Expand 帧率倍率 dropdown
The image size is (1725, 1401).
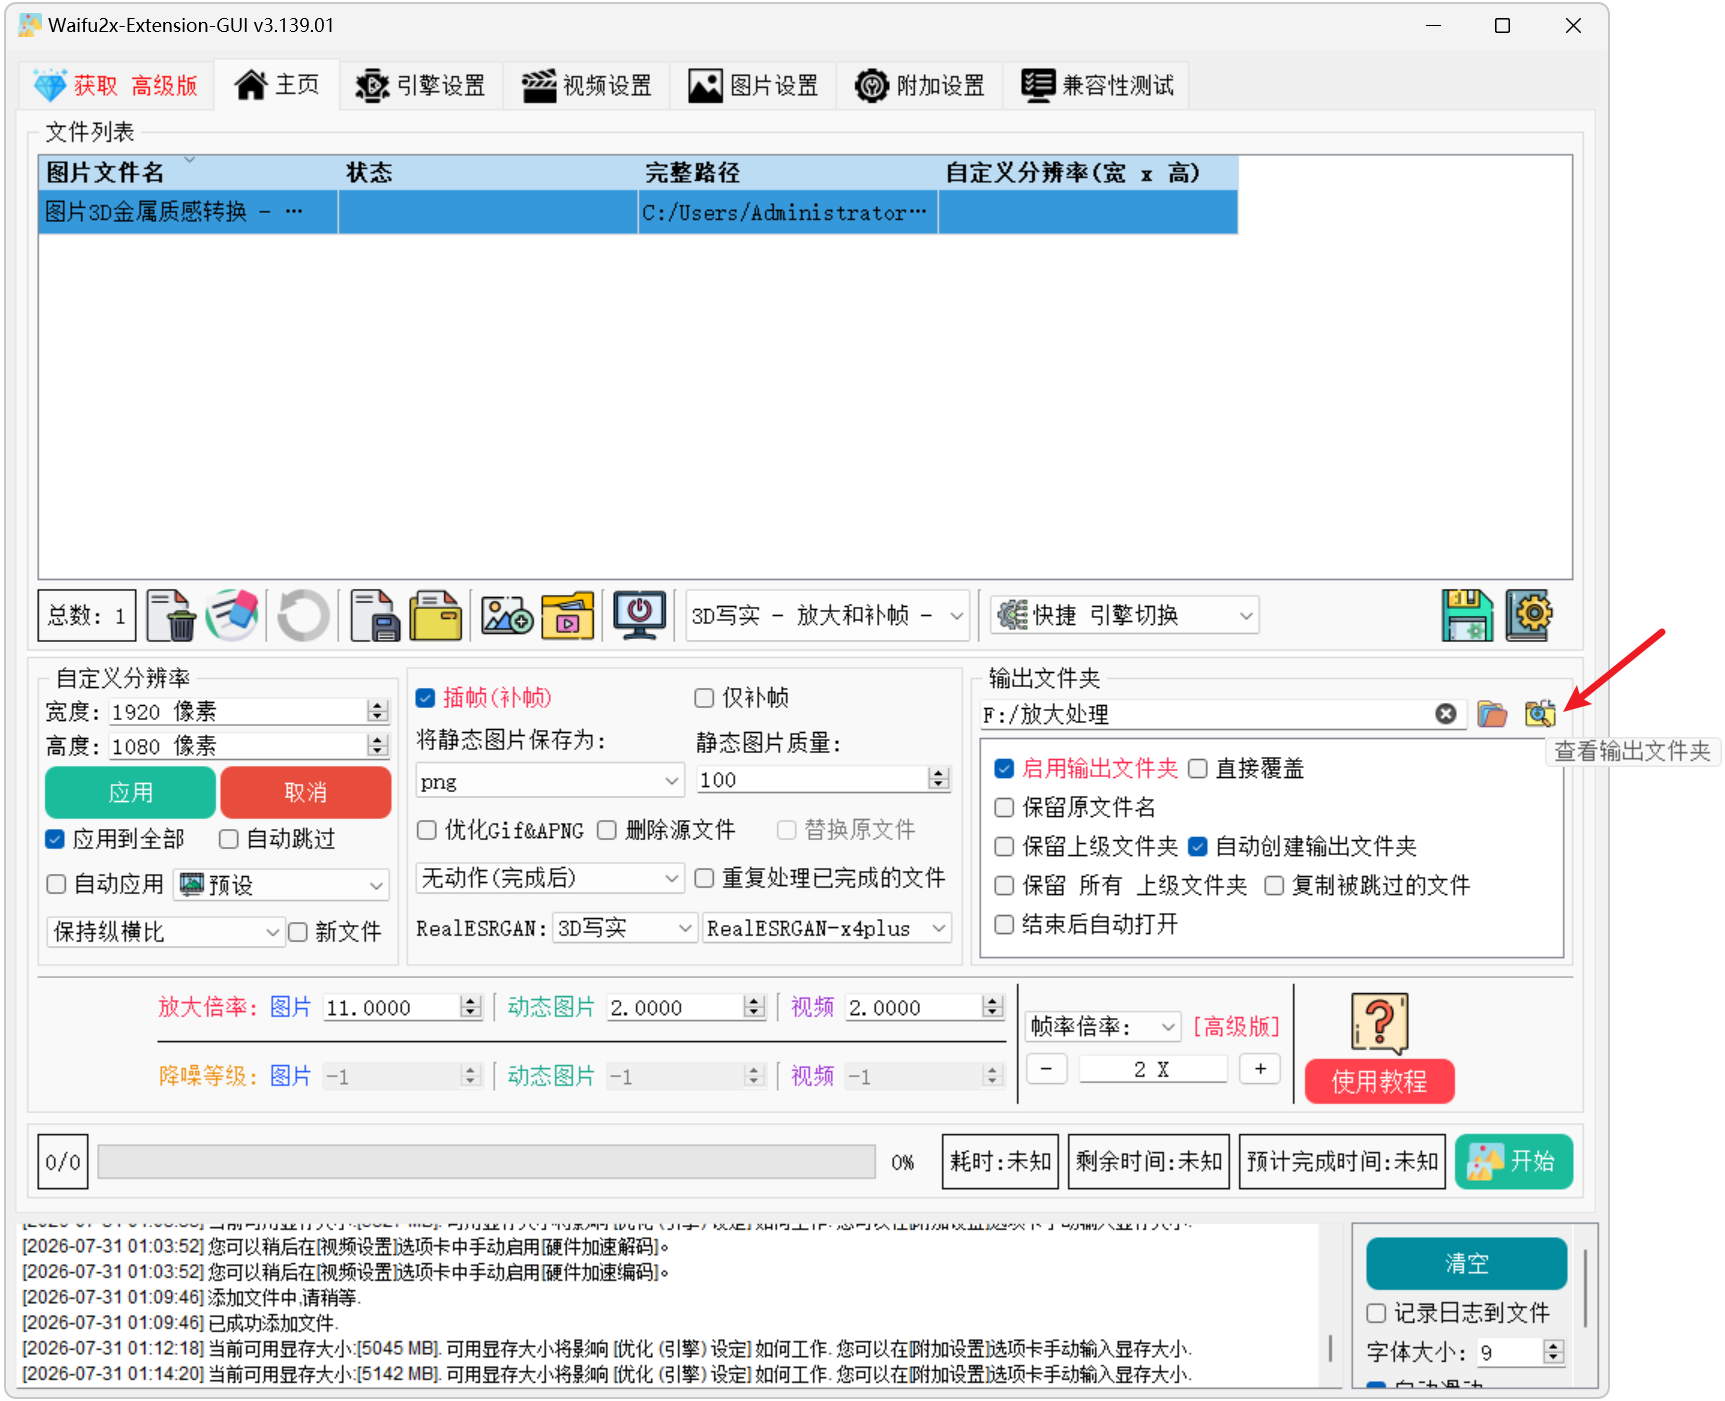pos(1103,1026)
